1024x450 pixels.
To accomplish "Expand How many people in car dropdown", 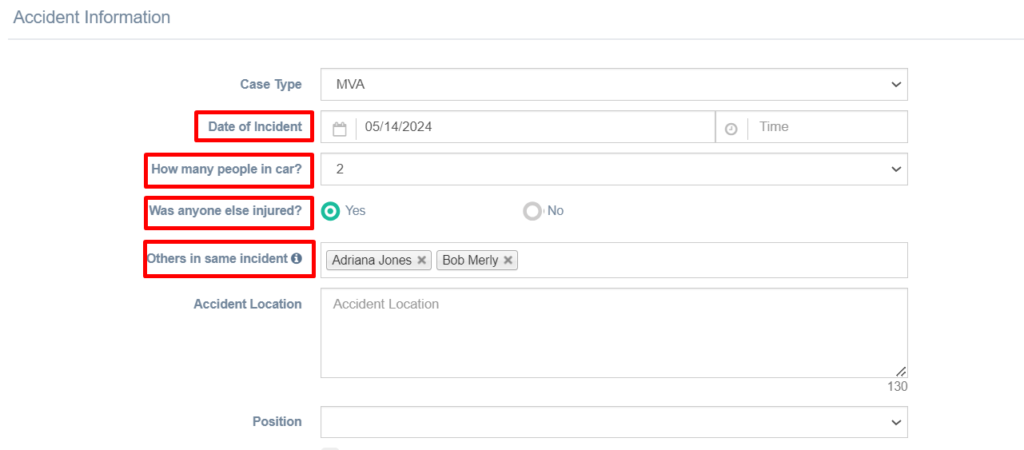I will (614, 169).
